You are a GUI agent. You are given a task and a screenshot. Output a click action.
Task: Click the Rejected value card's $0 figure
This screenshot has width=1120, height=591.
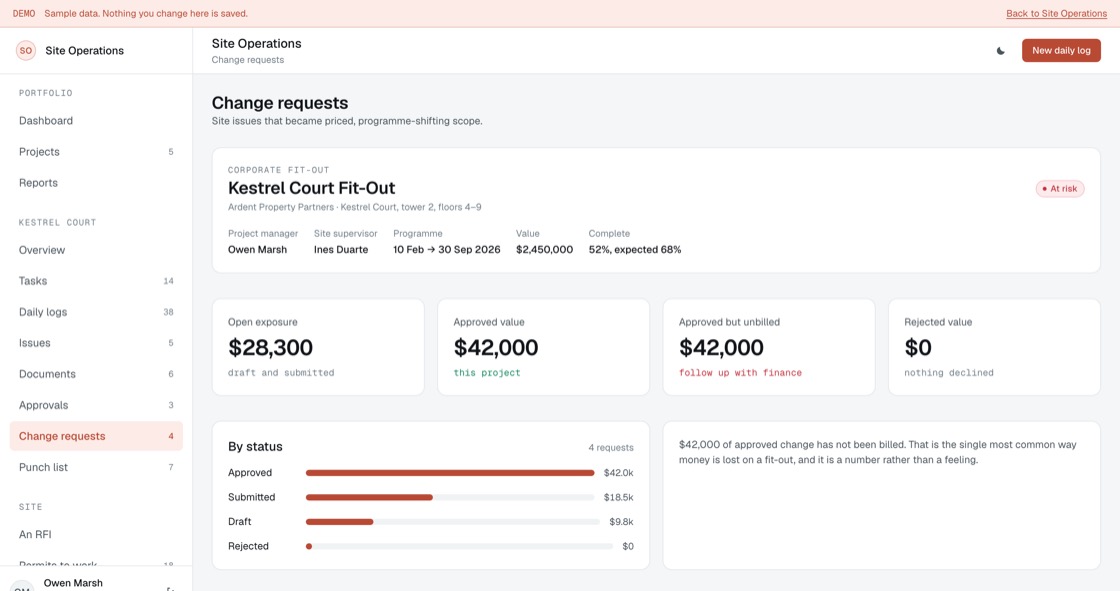[x=918, y=347]
